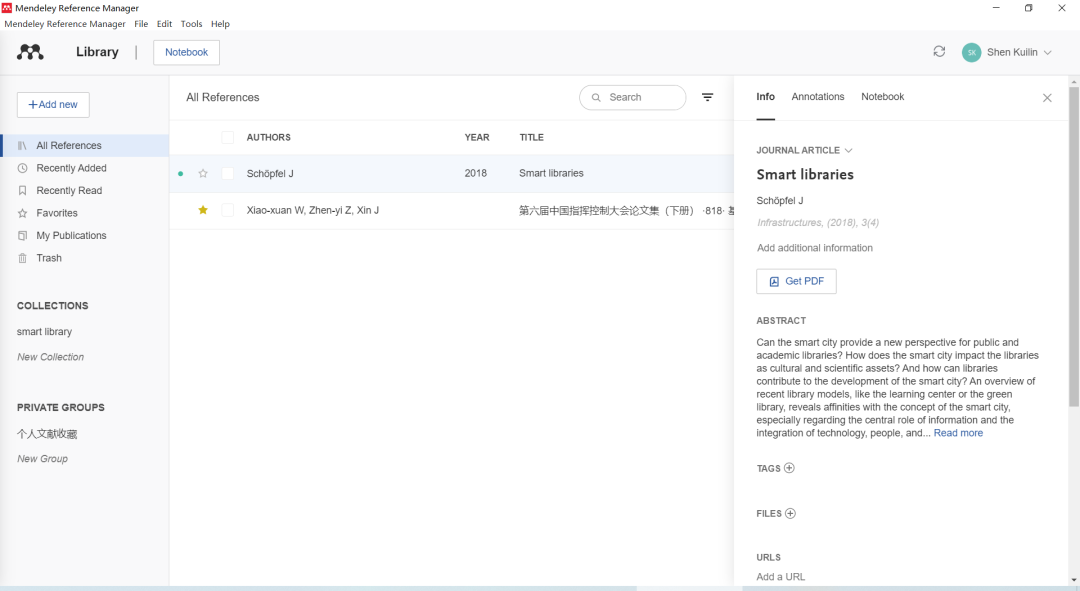This screenshot has height=591, width=1080.
Task: Switch to the Notebook tab in side panel
Action: coord(882,96)
